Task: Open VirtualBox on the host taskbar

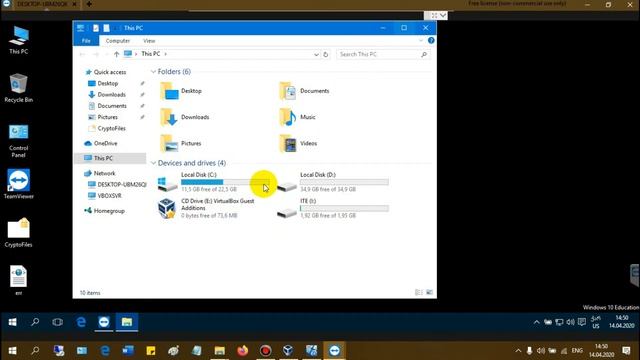Action: coord(288,351)
